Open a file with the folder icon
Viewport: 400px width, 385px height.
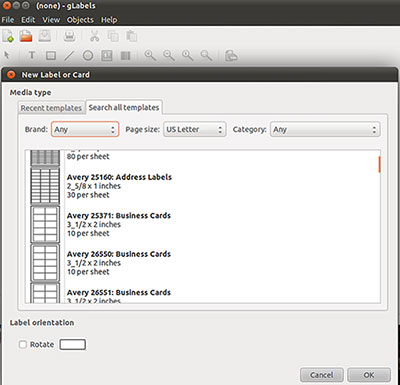[26, 36]
